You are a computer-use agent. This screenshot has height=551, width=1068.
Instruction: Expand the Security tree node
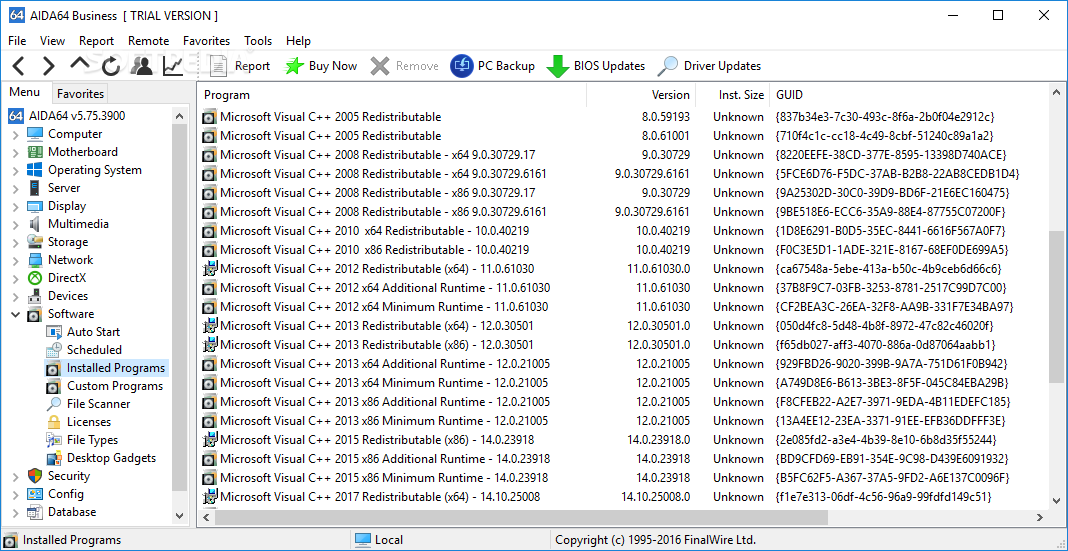click(15, 476)
